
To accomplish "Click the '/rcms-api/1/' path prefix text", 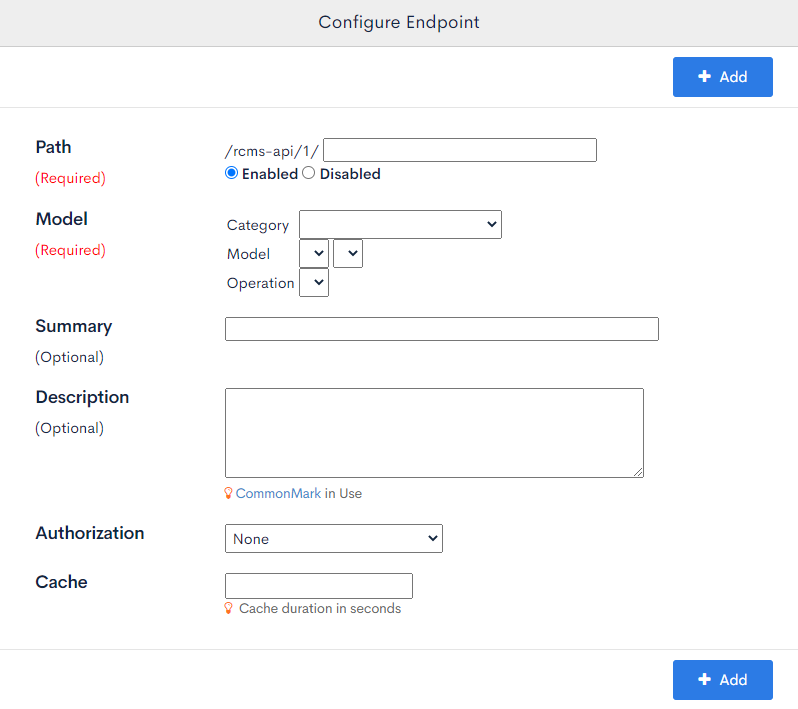I will coord(272,151).
